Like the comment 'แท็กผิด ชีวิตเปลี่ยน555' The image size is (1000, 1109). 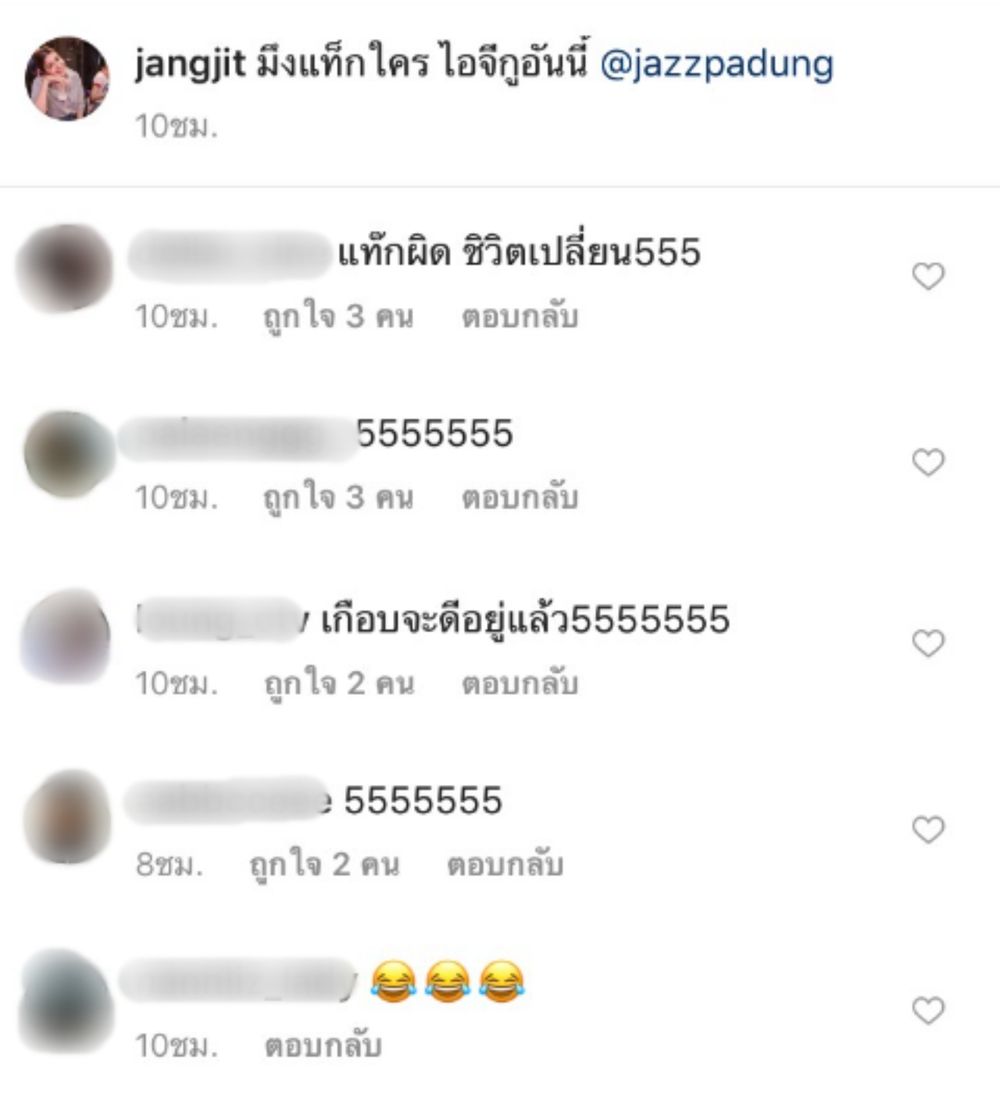coord(928,276)
